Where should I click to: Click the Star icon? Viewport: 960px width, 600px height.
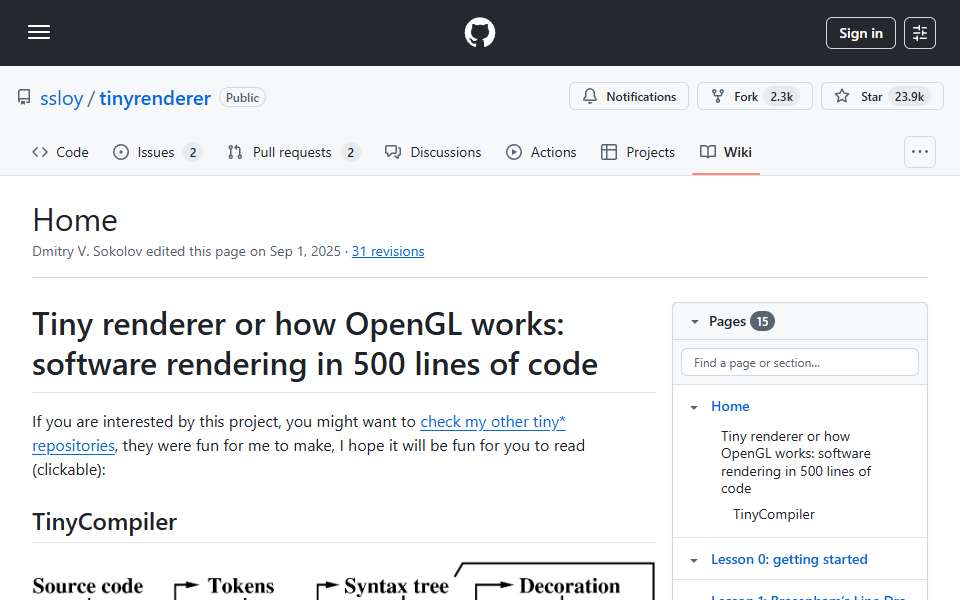point(842,96)
